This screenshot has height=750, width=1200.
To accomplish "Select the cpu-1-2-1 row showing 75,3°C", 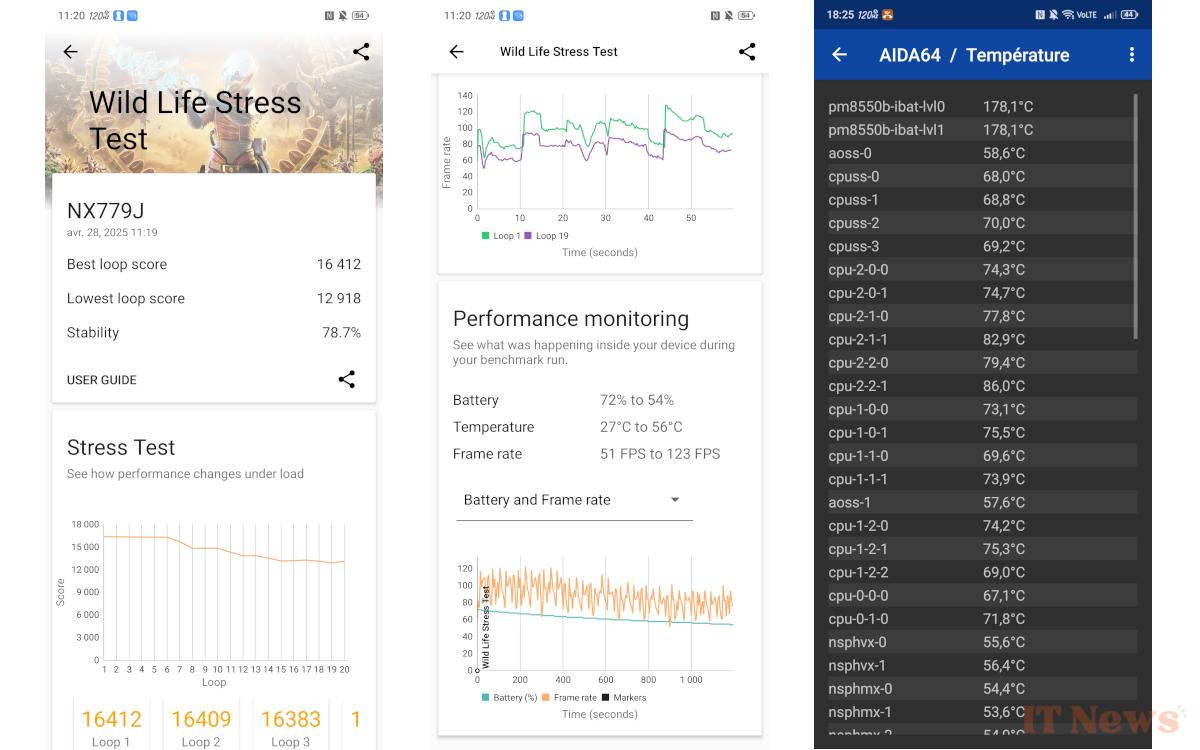I will (981, 549).
